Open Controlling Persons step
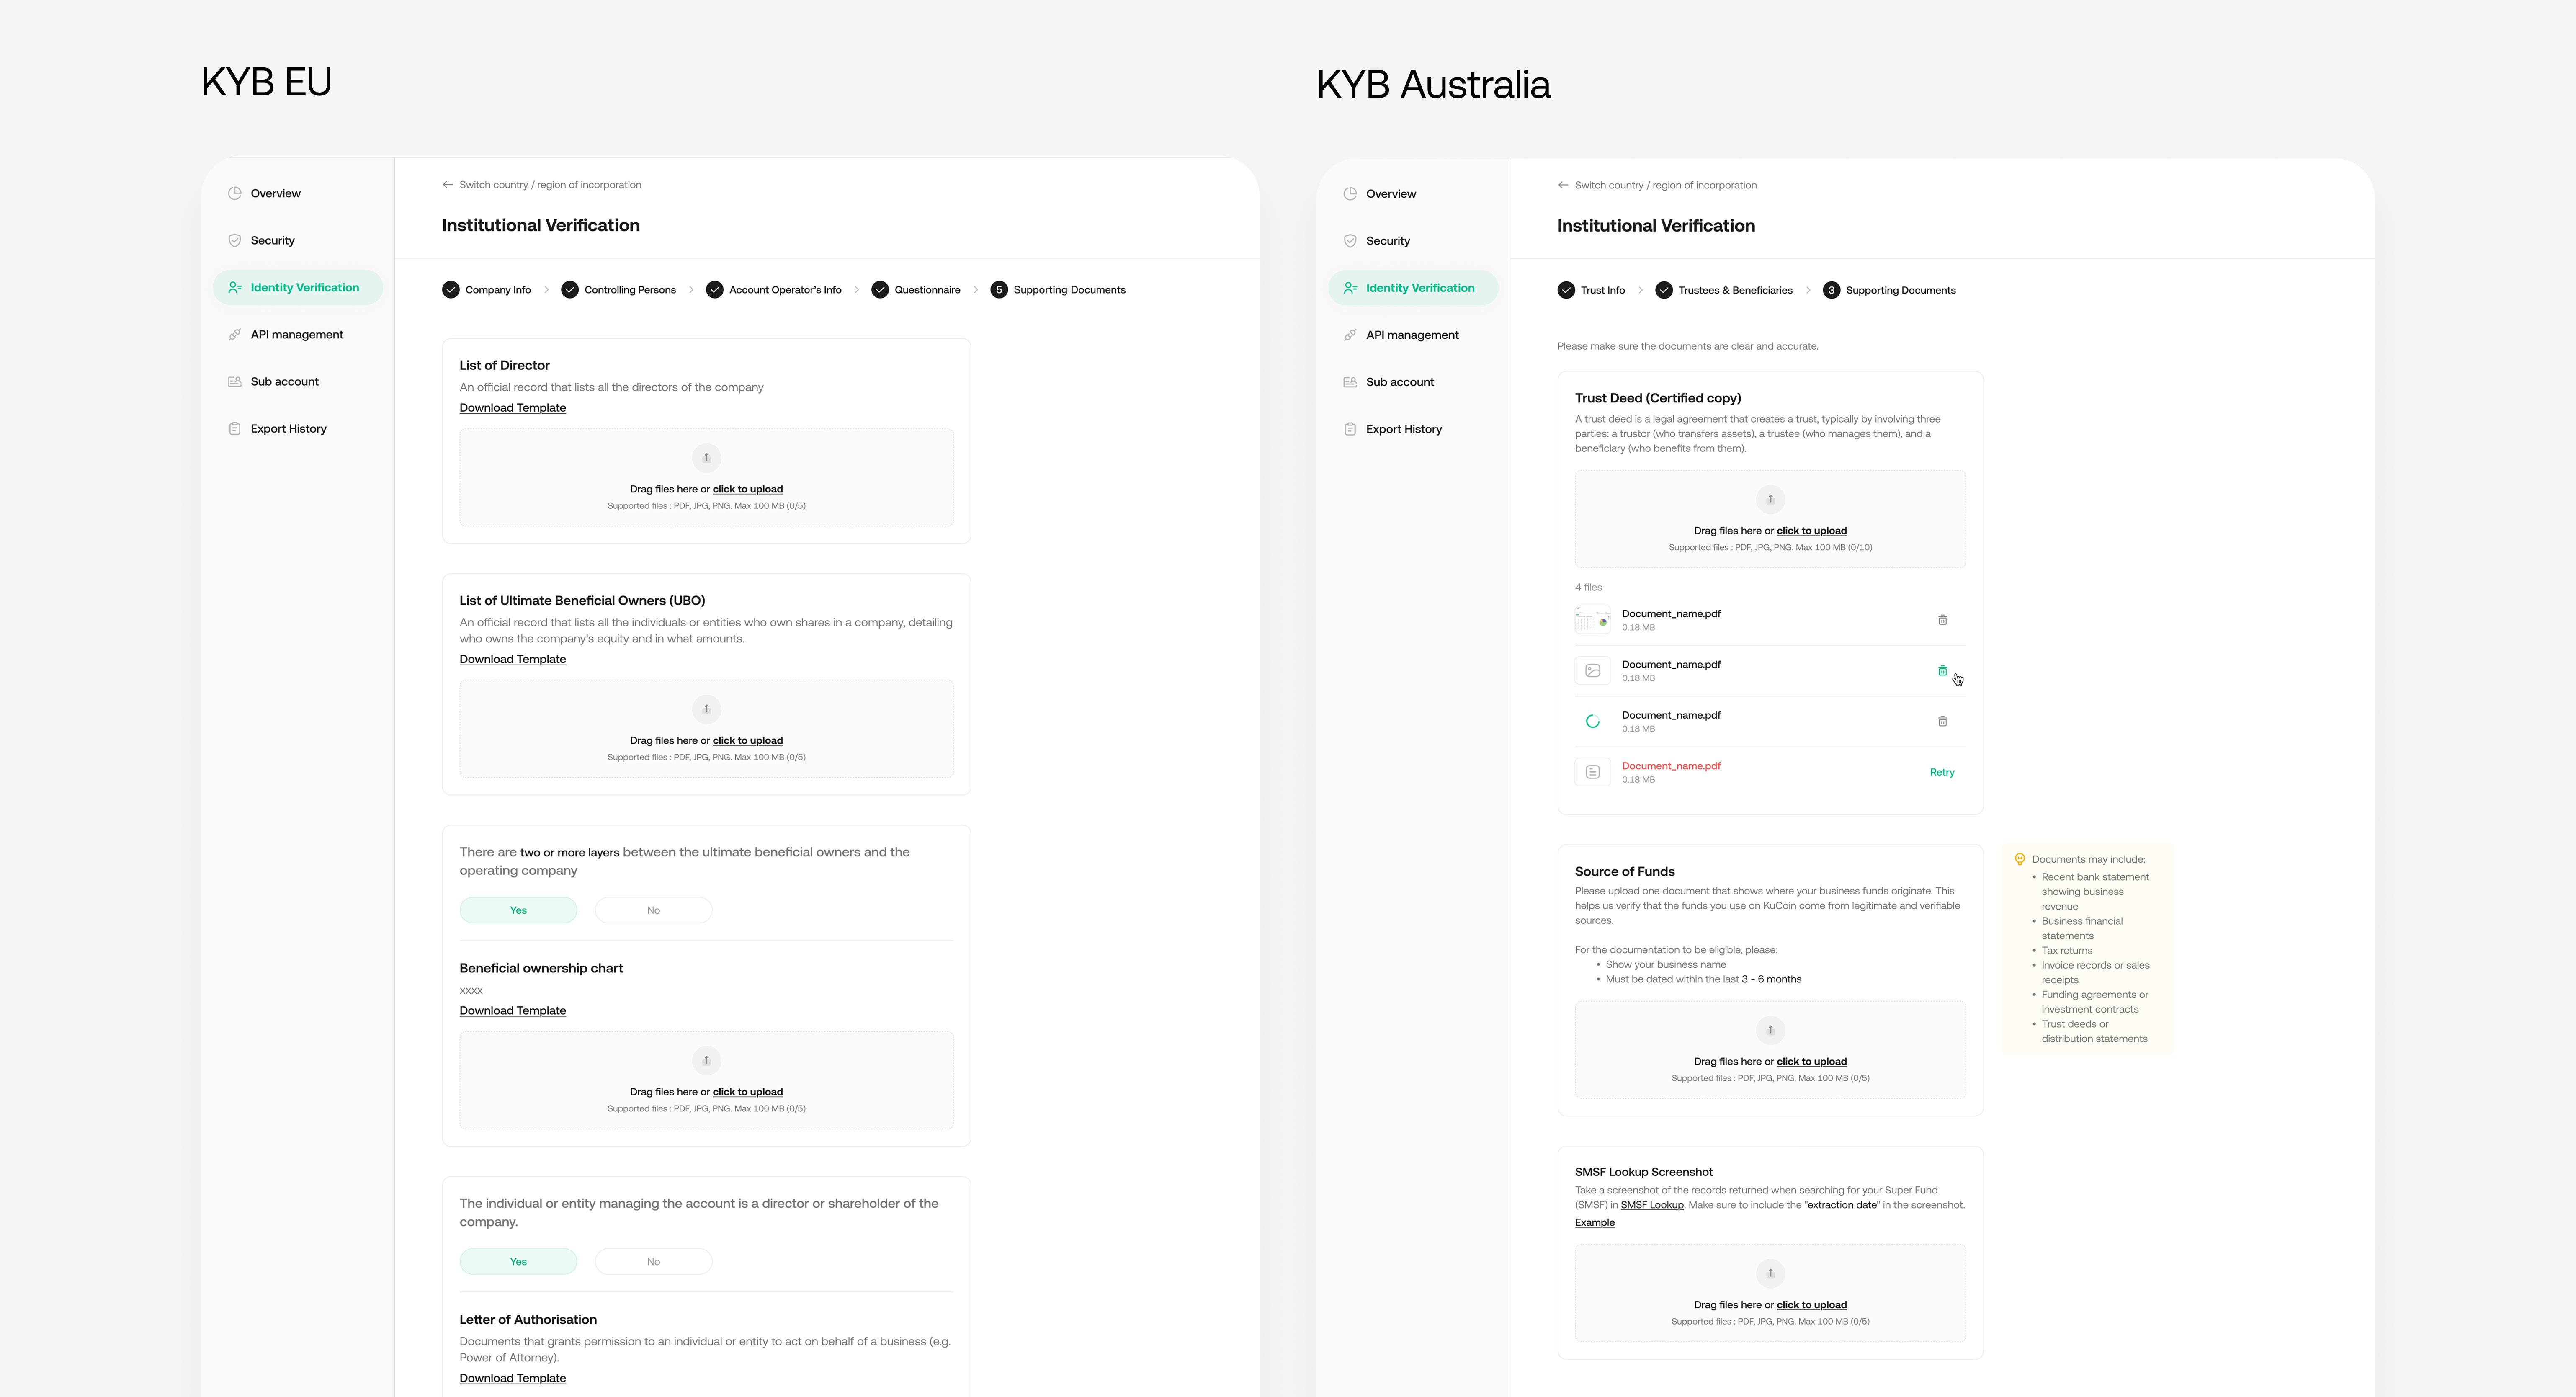Image resolution: width=2576 pixels, height=1397 pixels. tap(619, 290)
